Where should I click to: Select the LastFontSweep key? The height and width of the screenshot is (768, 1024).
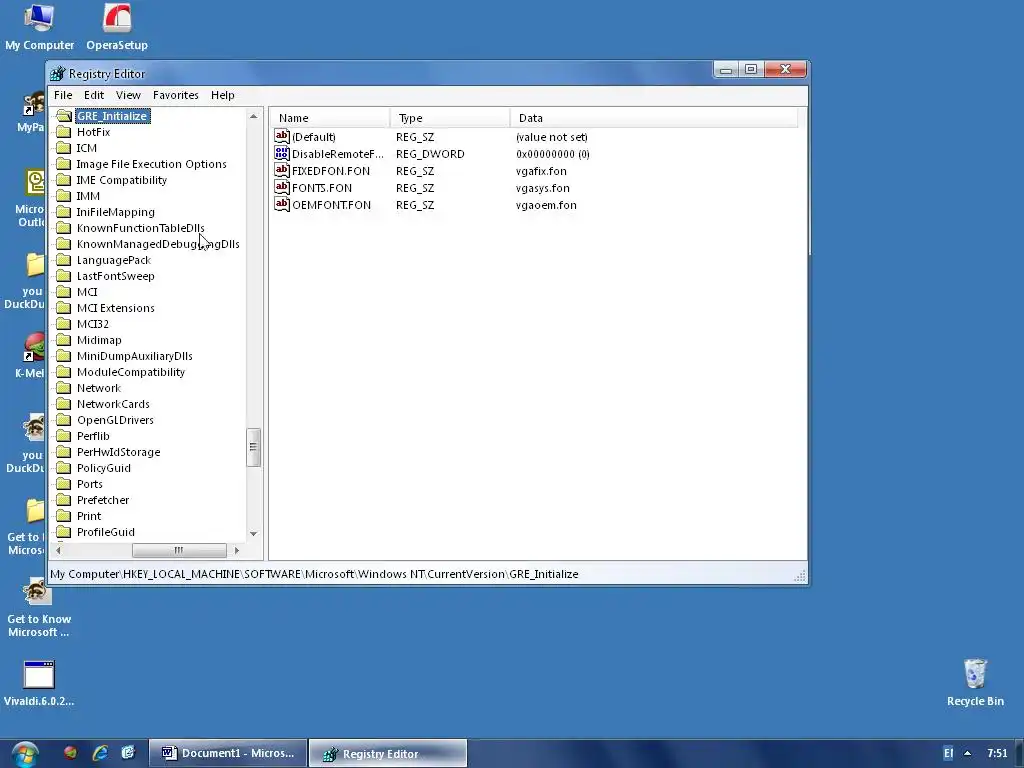(x=116, y=276)
